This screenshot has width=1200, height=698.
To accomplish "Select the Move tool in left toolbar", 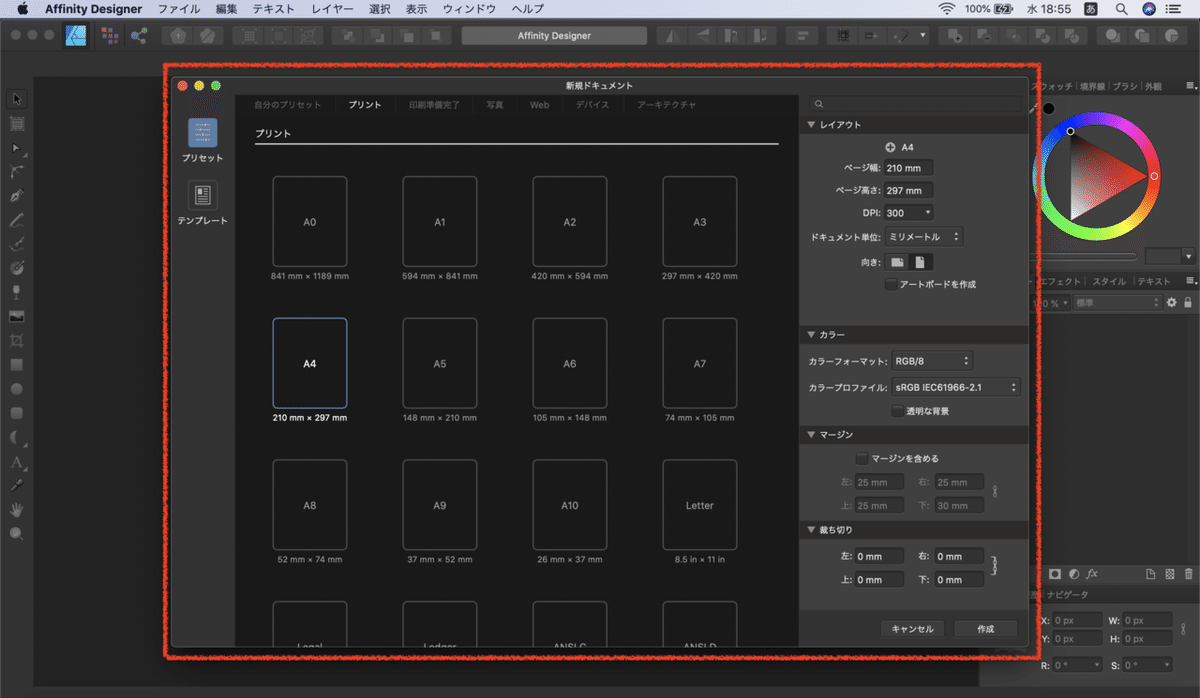I will tap(17, 99).
